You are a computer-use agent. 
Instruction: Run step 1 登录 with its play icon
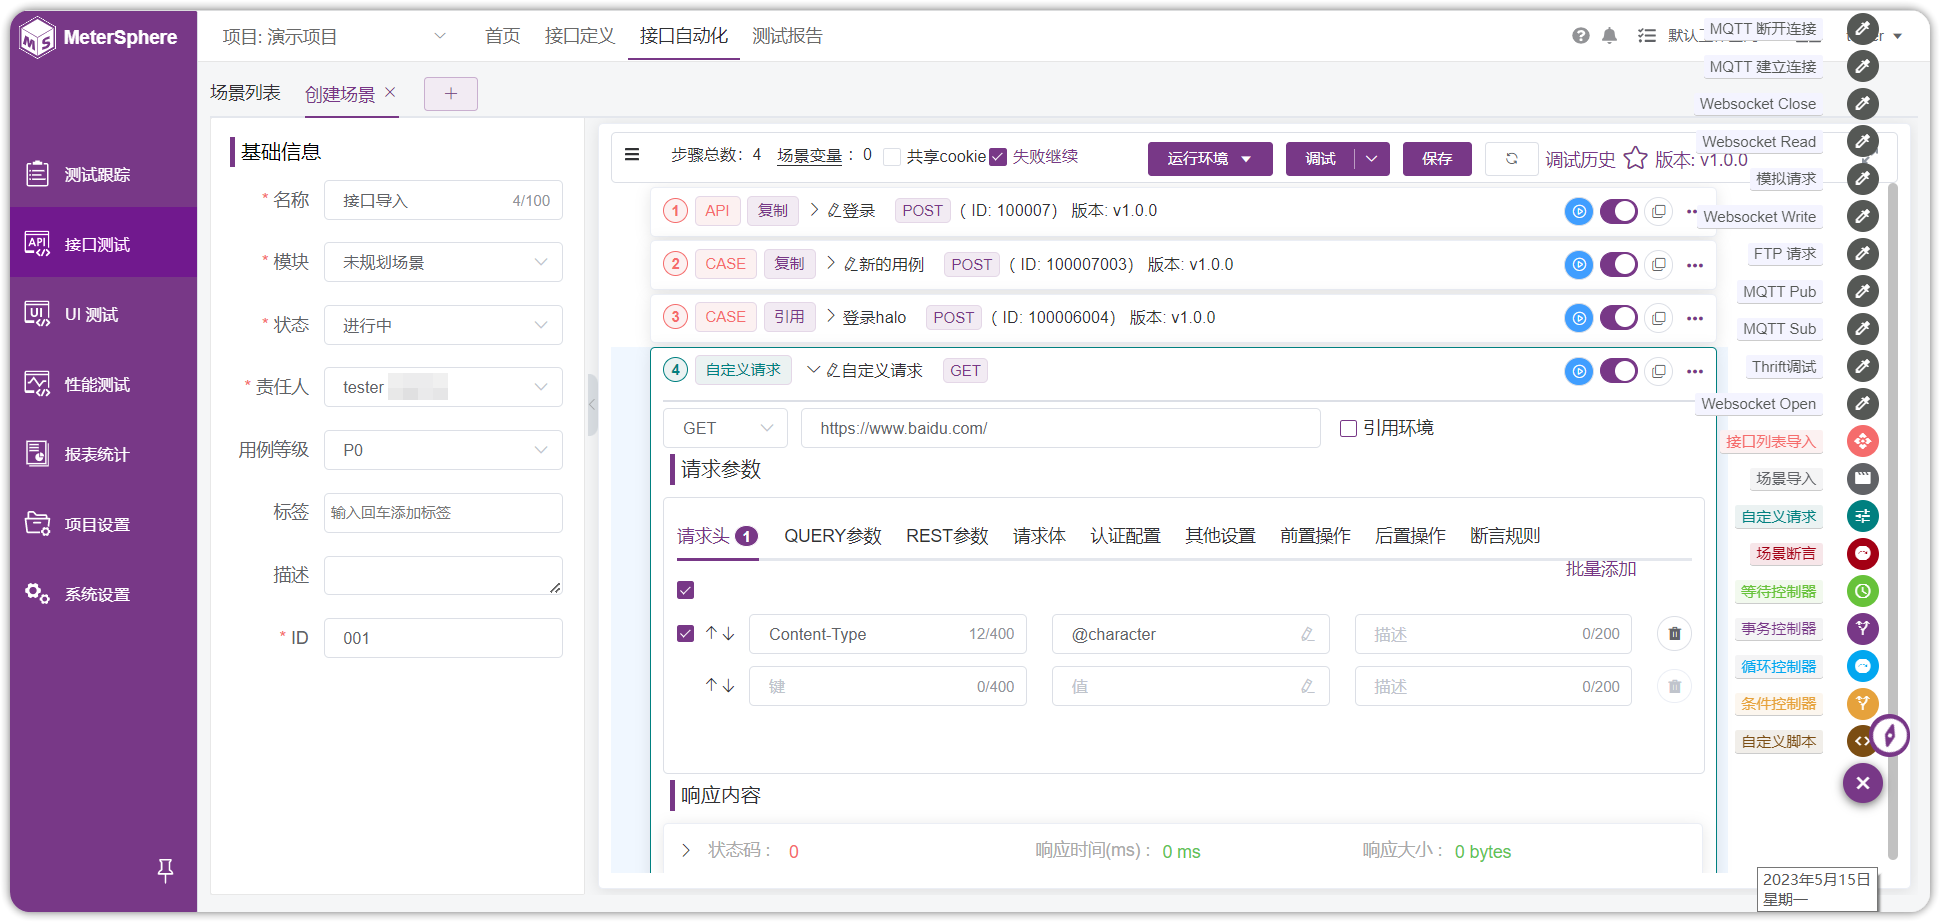click(x=1578, y=211)
